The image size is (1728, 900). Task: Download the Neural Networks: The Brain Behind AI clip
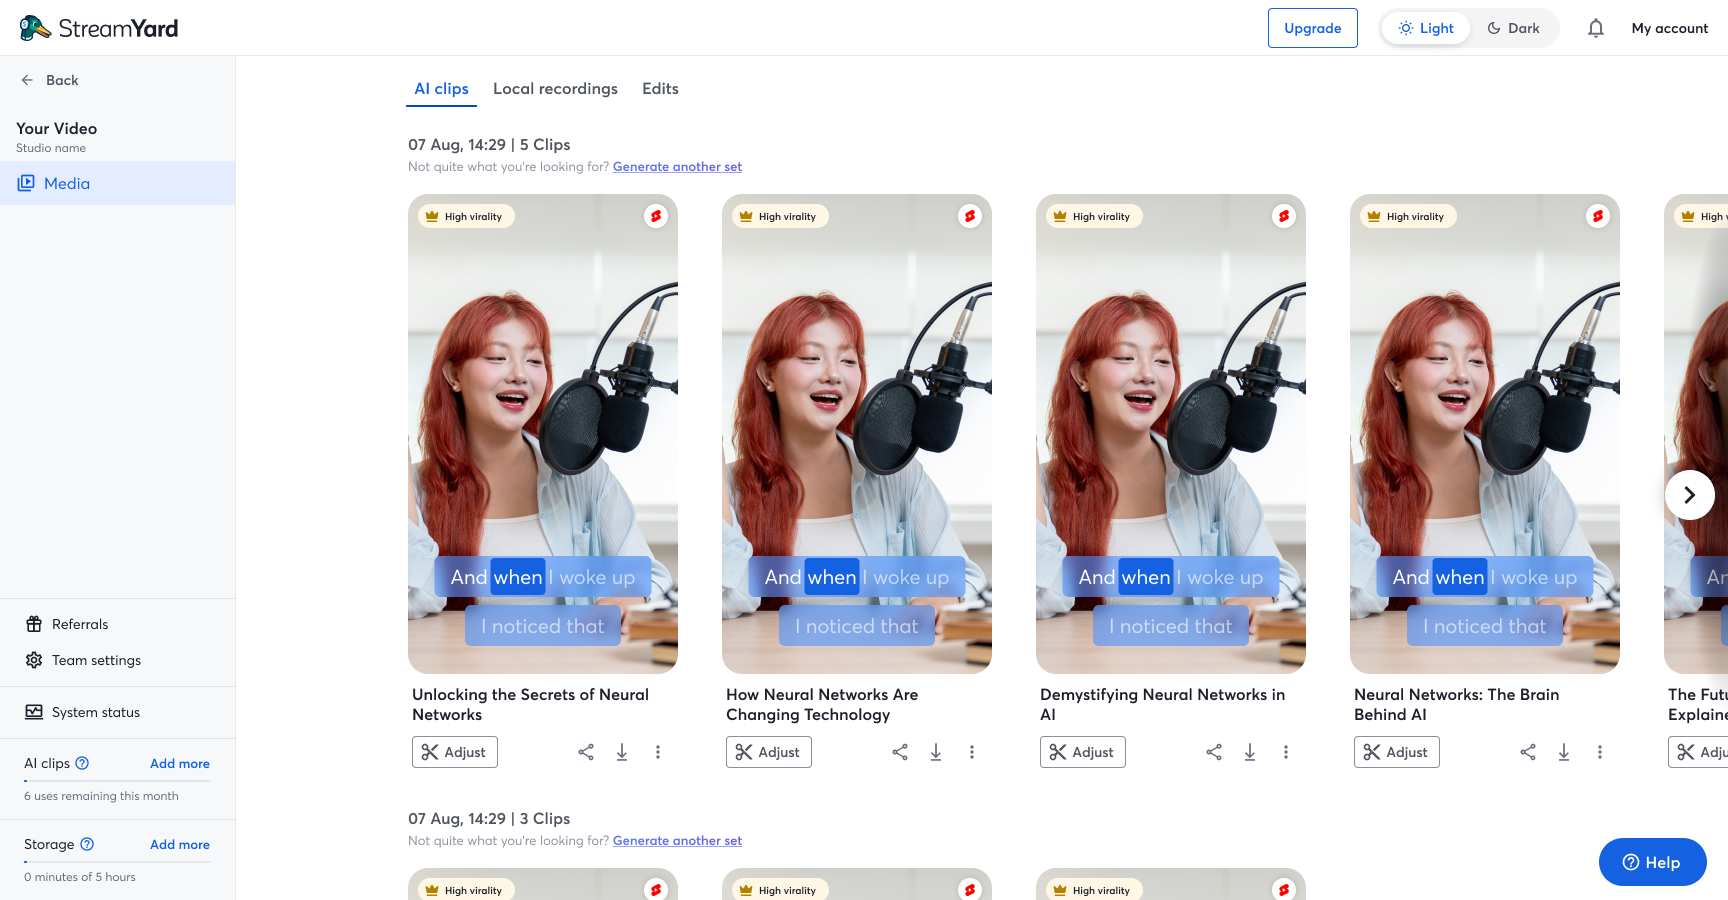[x=1564, y=752]
